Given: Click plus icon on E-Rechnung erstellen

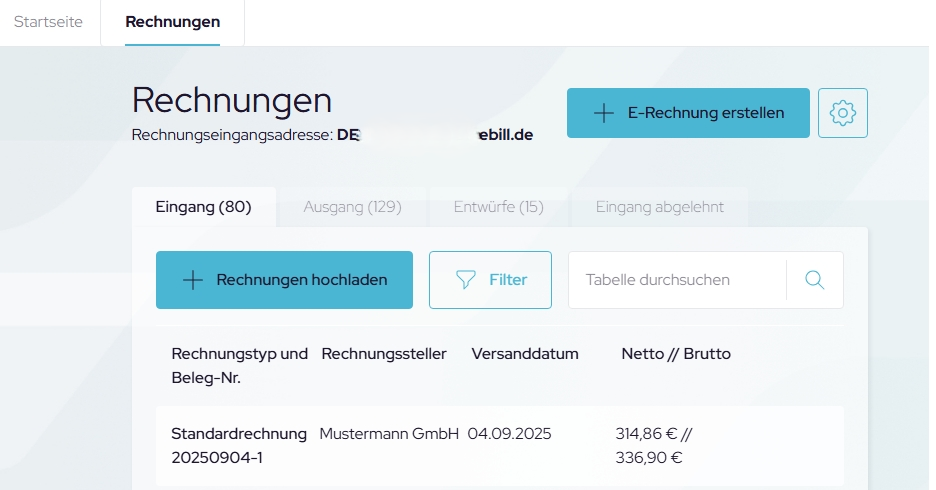Looking at the screenshot, I should click(603, 113).
